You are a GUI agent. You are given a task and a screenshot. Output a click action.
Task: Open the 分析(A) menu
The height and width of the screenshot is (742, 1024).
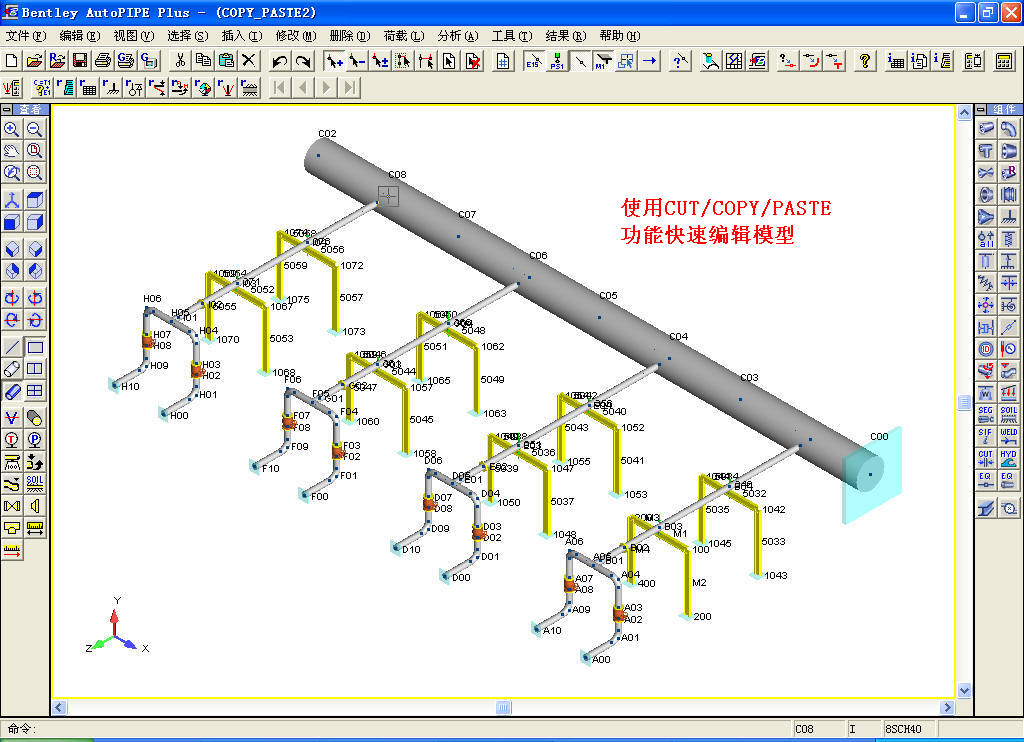(x=458, y=36)
